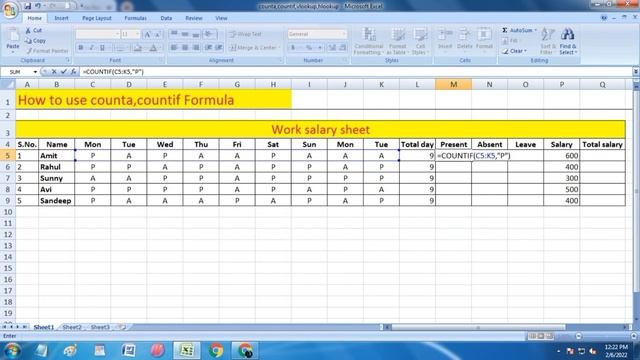
Task: Click cell with name Sandeep
Action: pos(57,200)
